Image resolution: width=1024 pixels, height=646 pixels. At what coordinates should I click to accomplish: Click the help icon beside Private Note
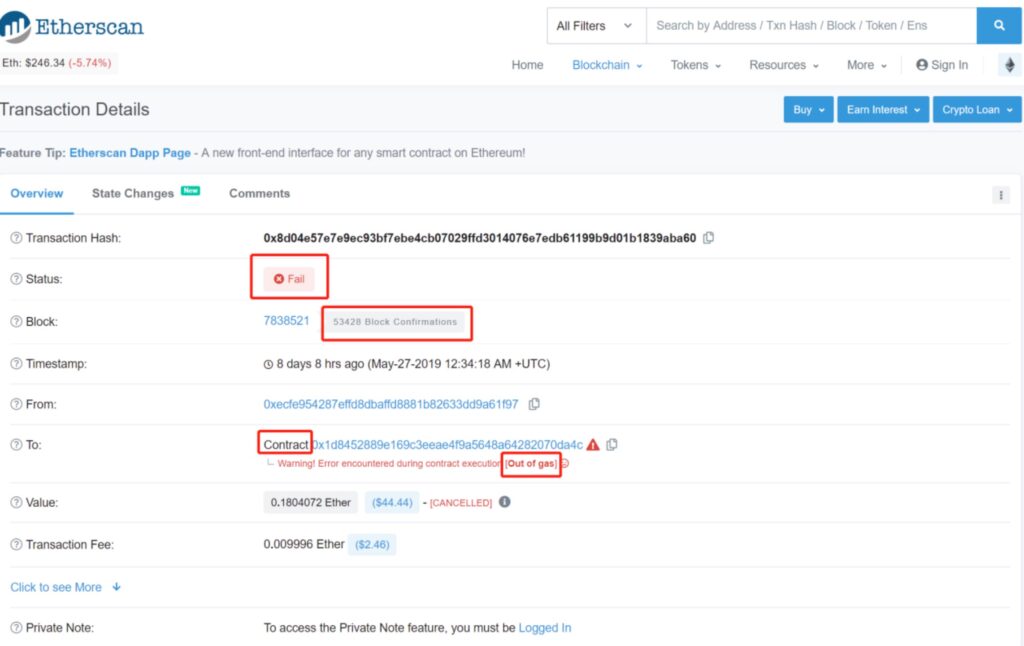click(x=16, y=628)
